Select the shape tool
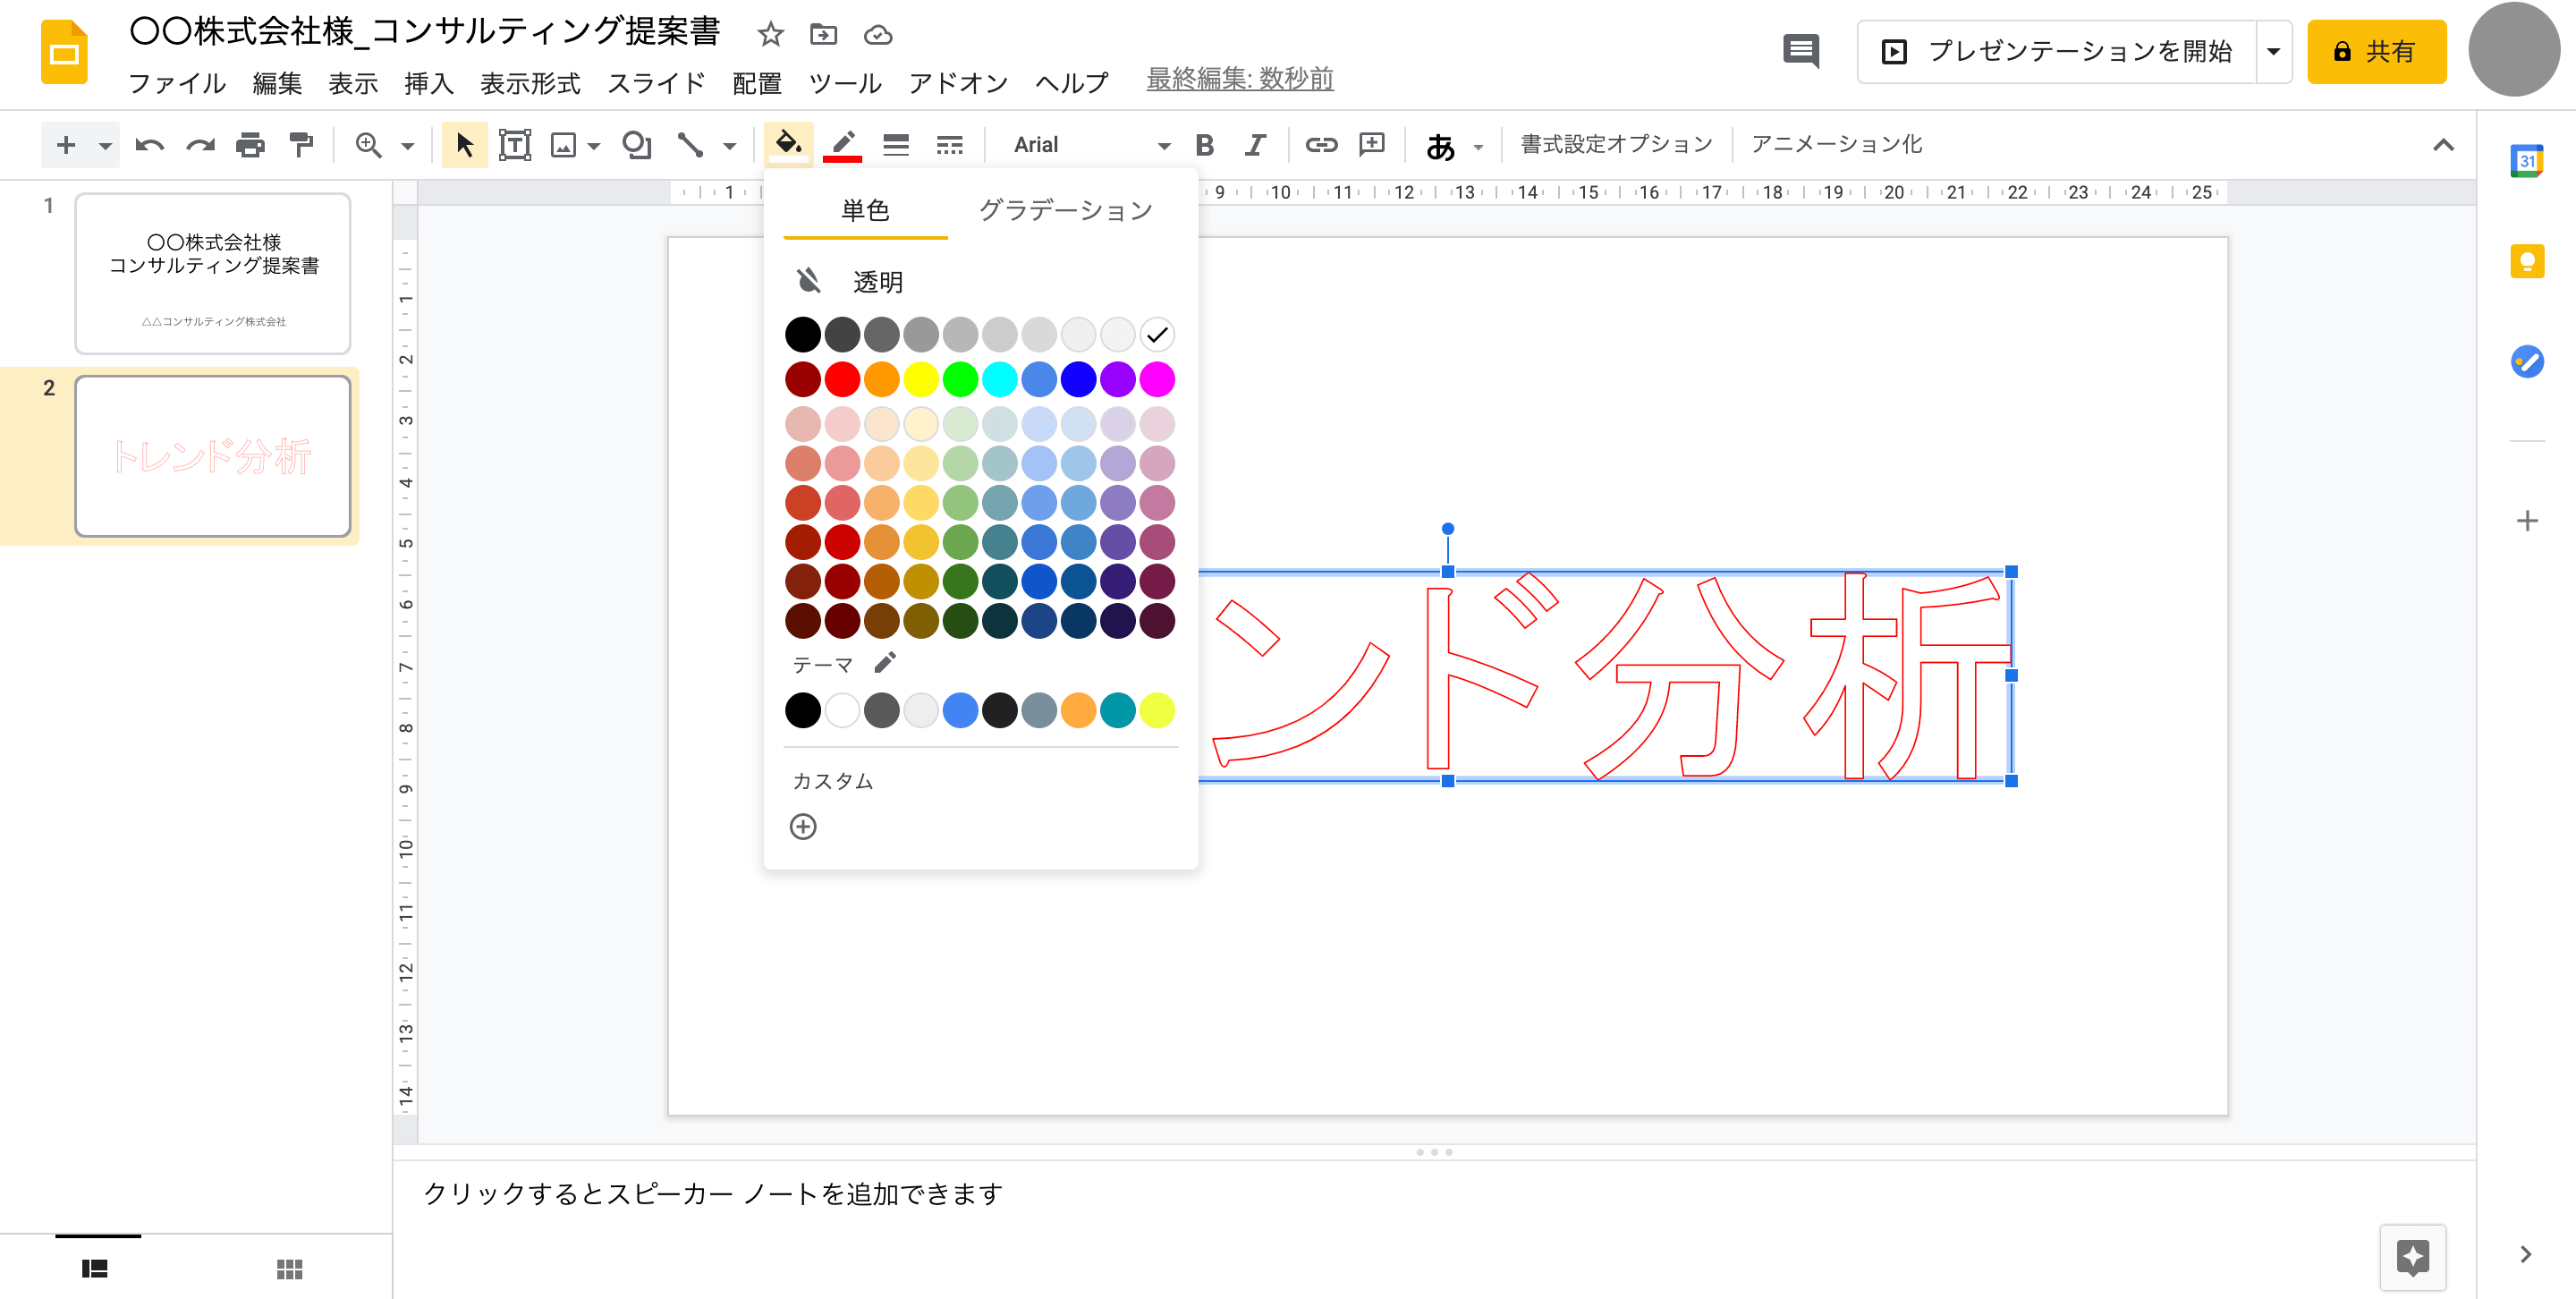This screenshot has width=2576, height=1299. tap(636, 145)
